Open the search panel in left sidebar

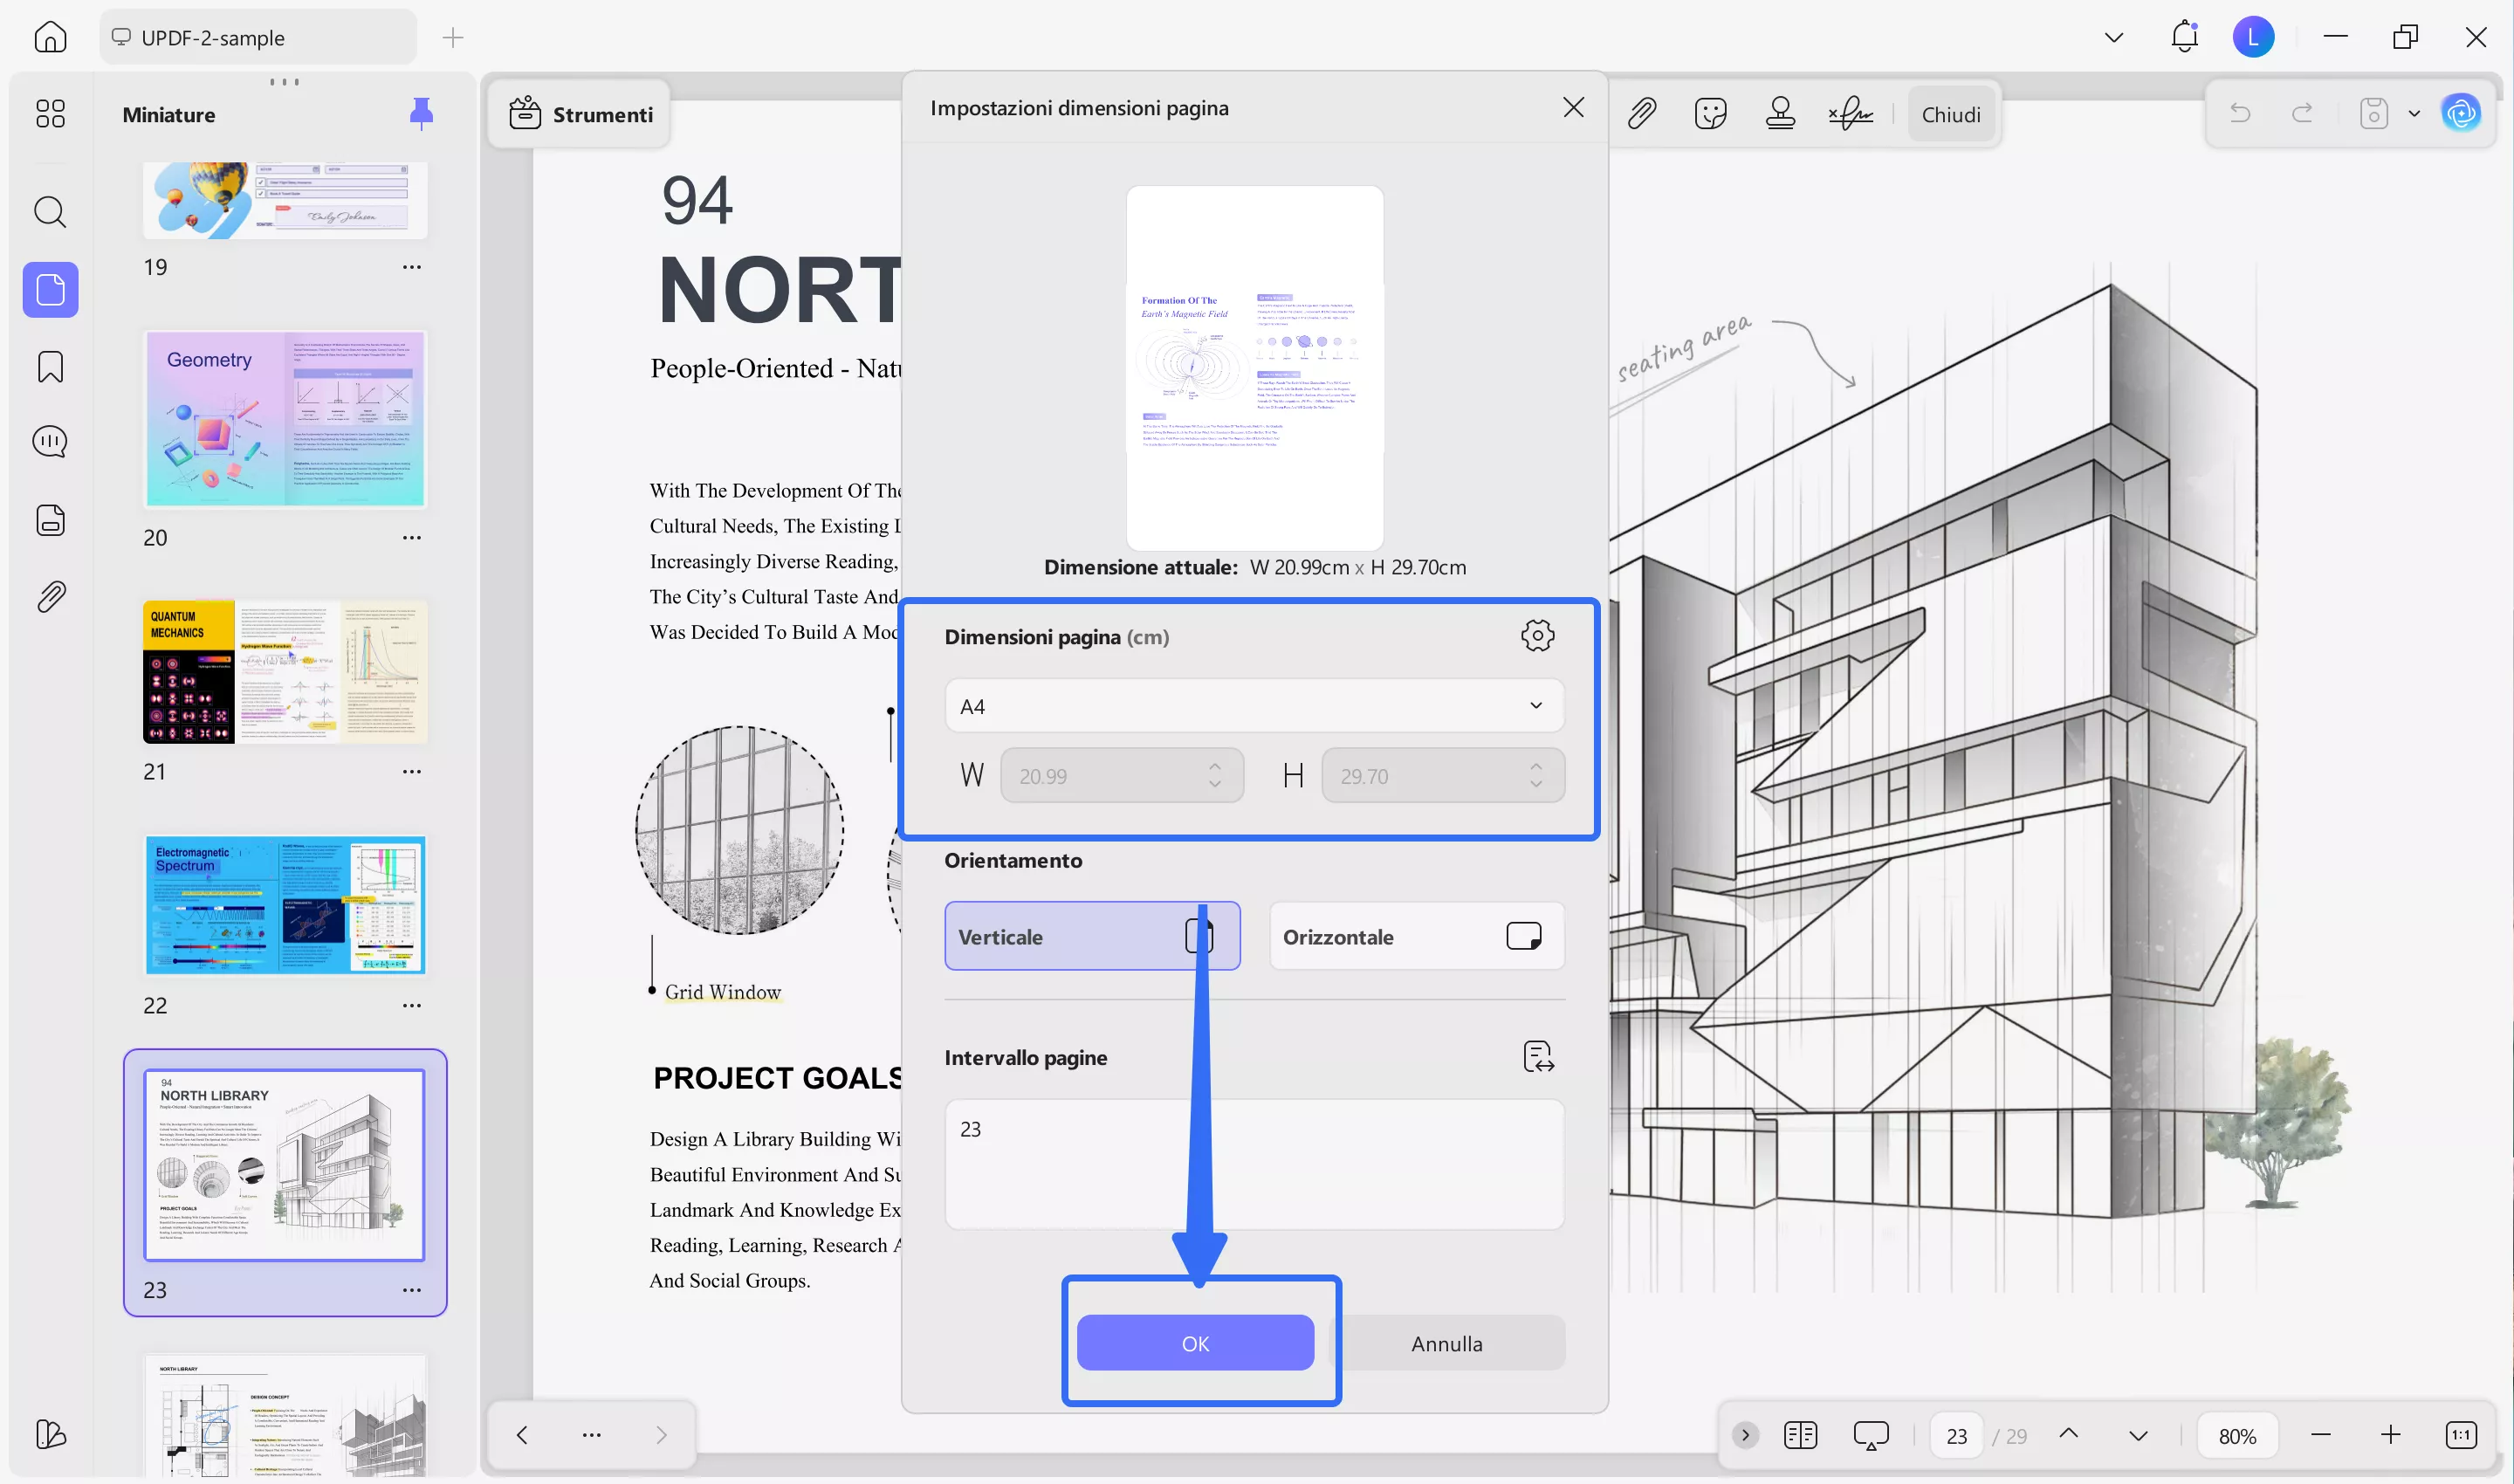click(x=50, y=212)
